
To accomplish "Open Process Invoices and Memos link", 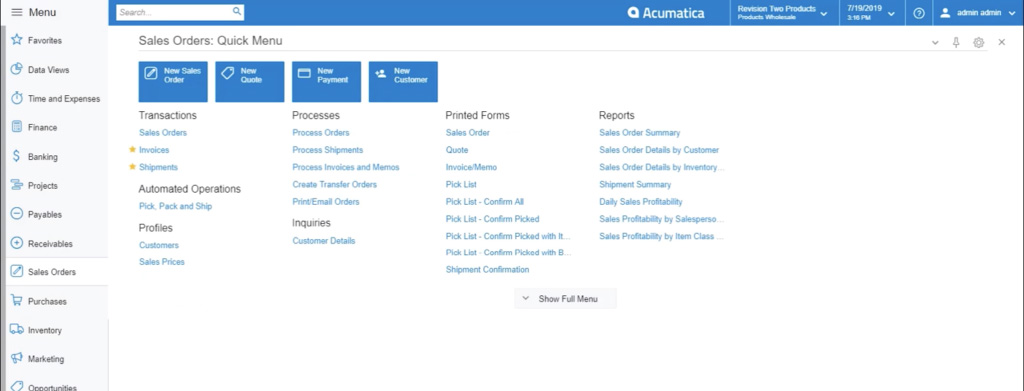I will 346,167.
